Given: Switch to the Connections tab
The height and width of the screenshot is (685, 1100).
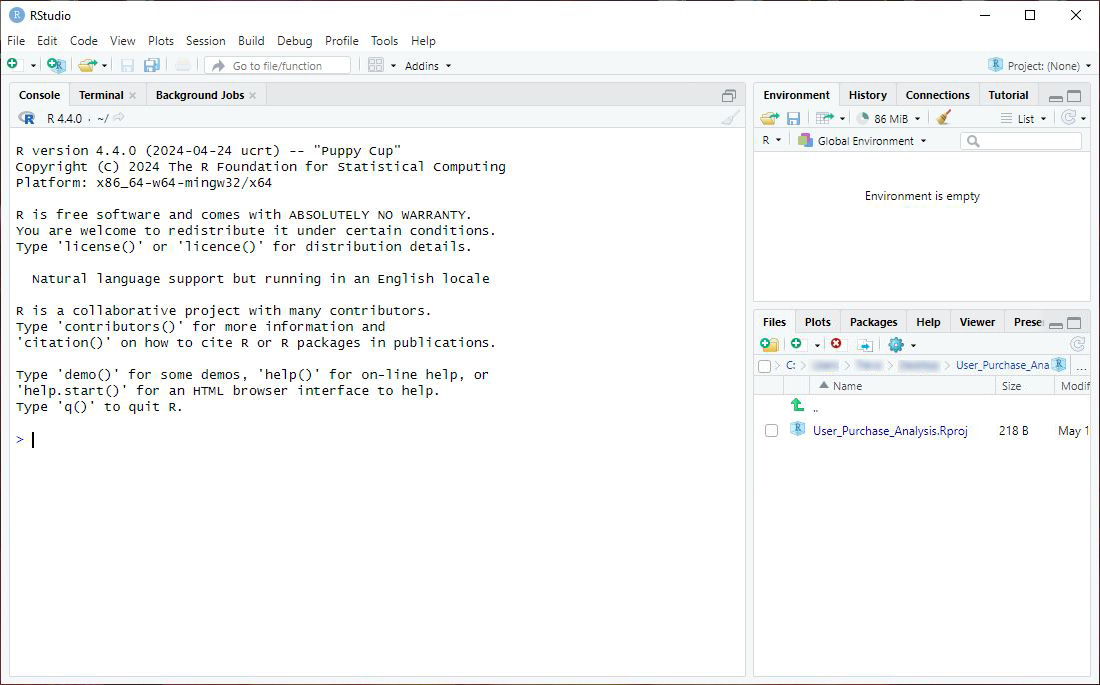Looking at the screenshot, I should pyautogui.click(x=937, y=95).
